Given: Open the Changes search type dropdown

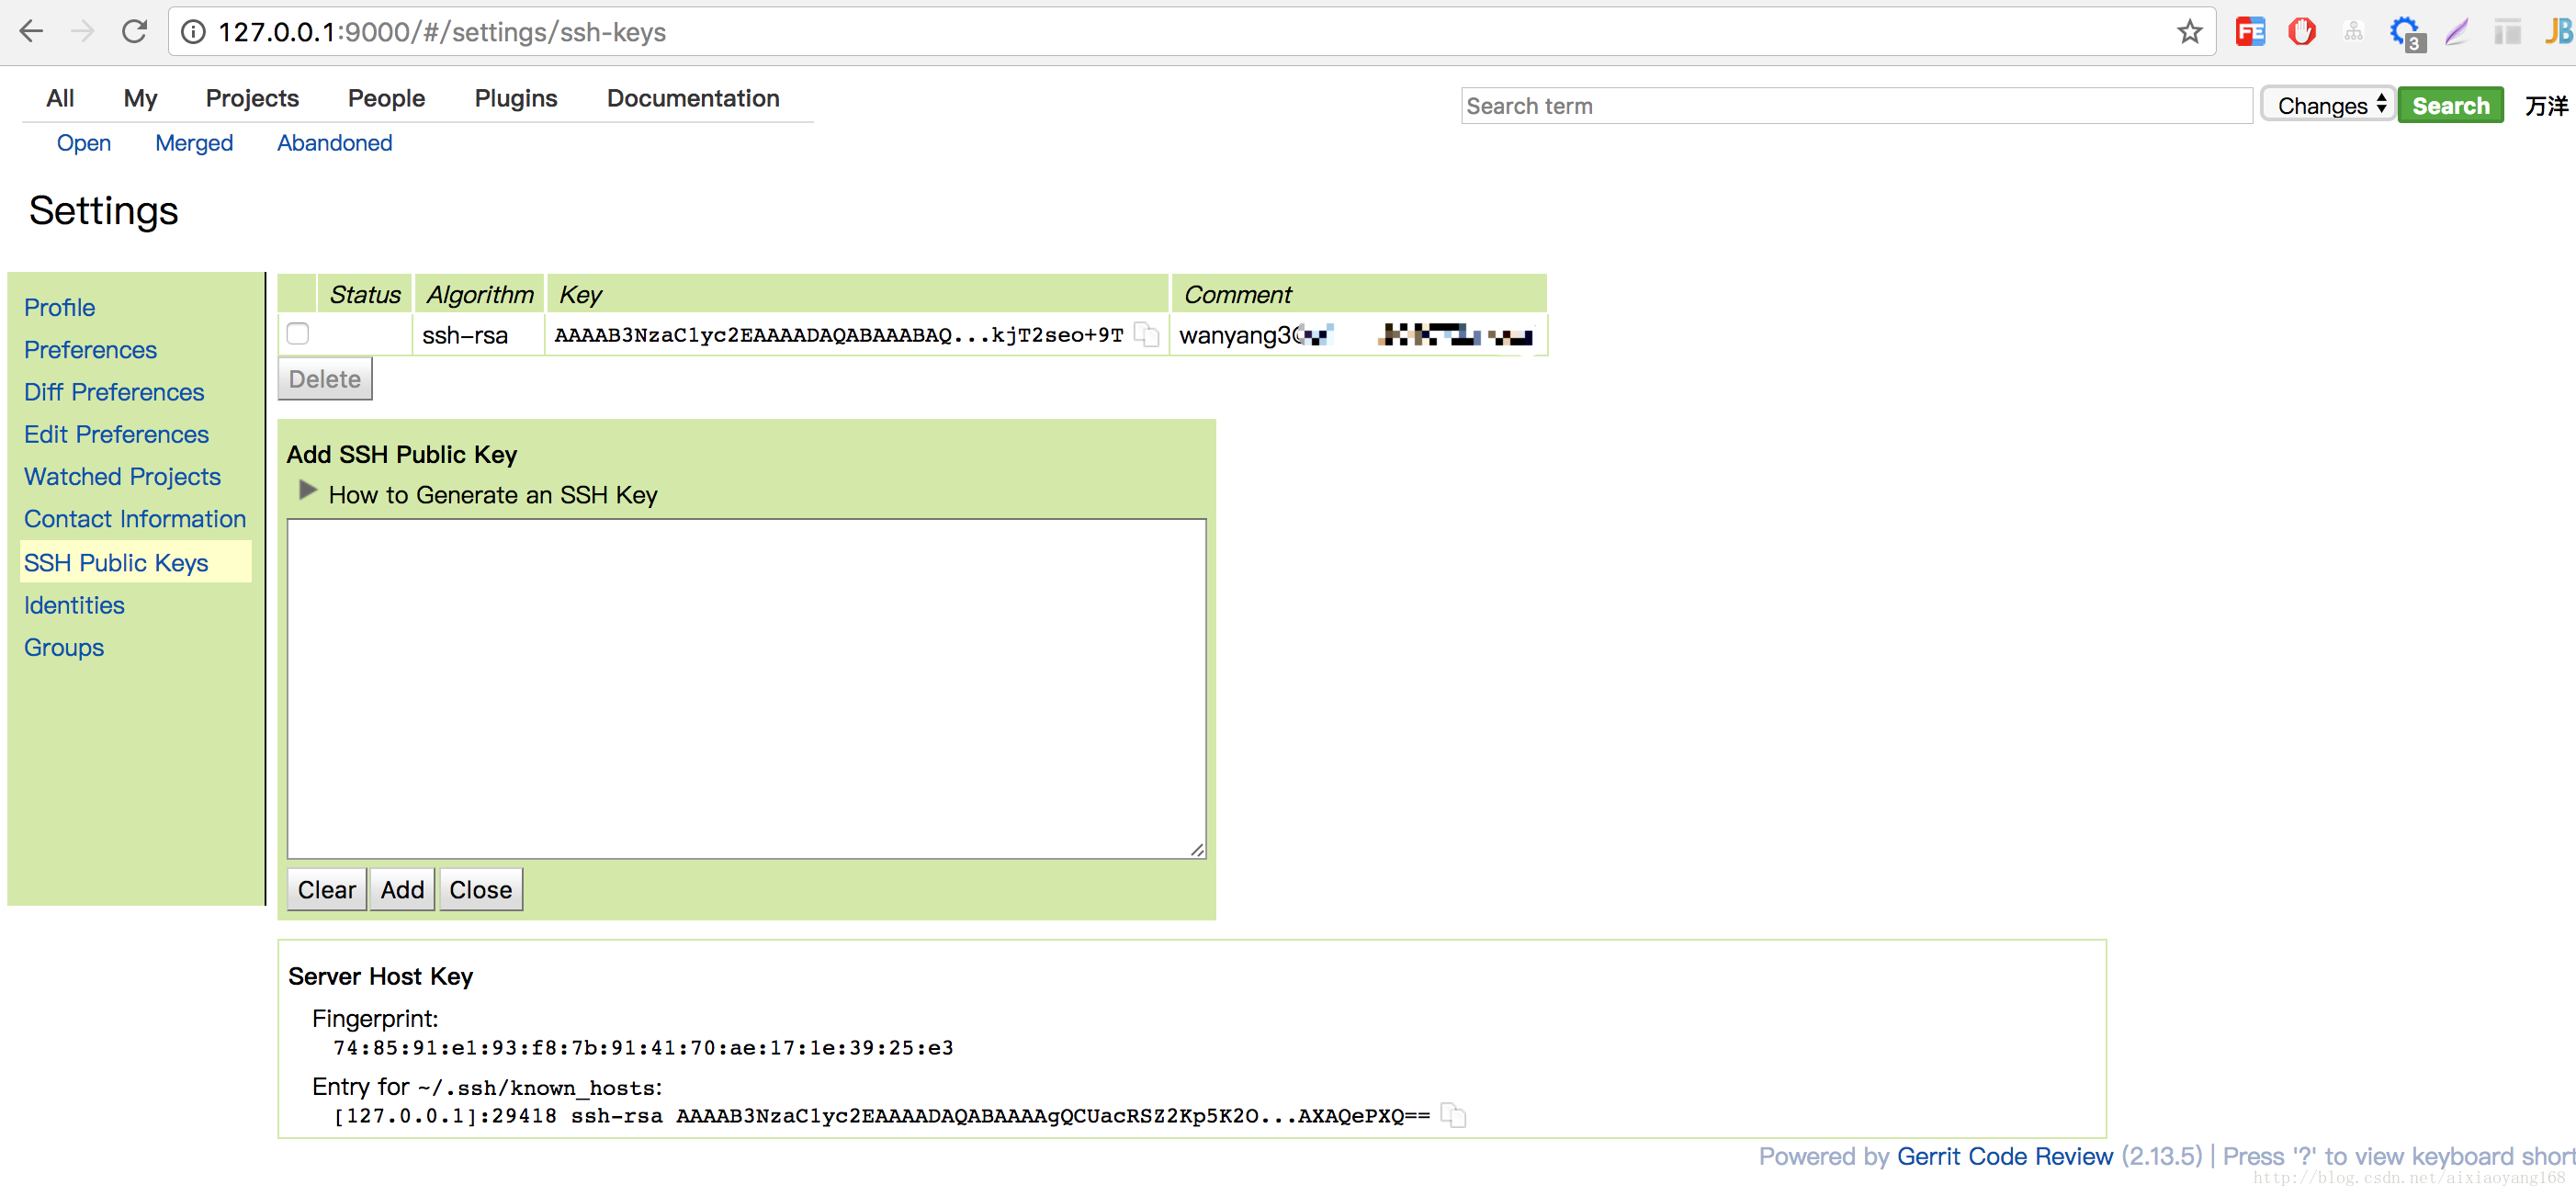Looking at the screenshot, I should tap(2327, 105).
